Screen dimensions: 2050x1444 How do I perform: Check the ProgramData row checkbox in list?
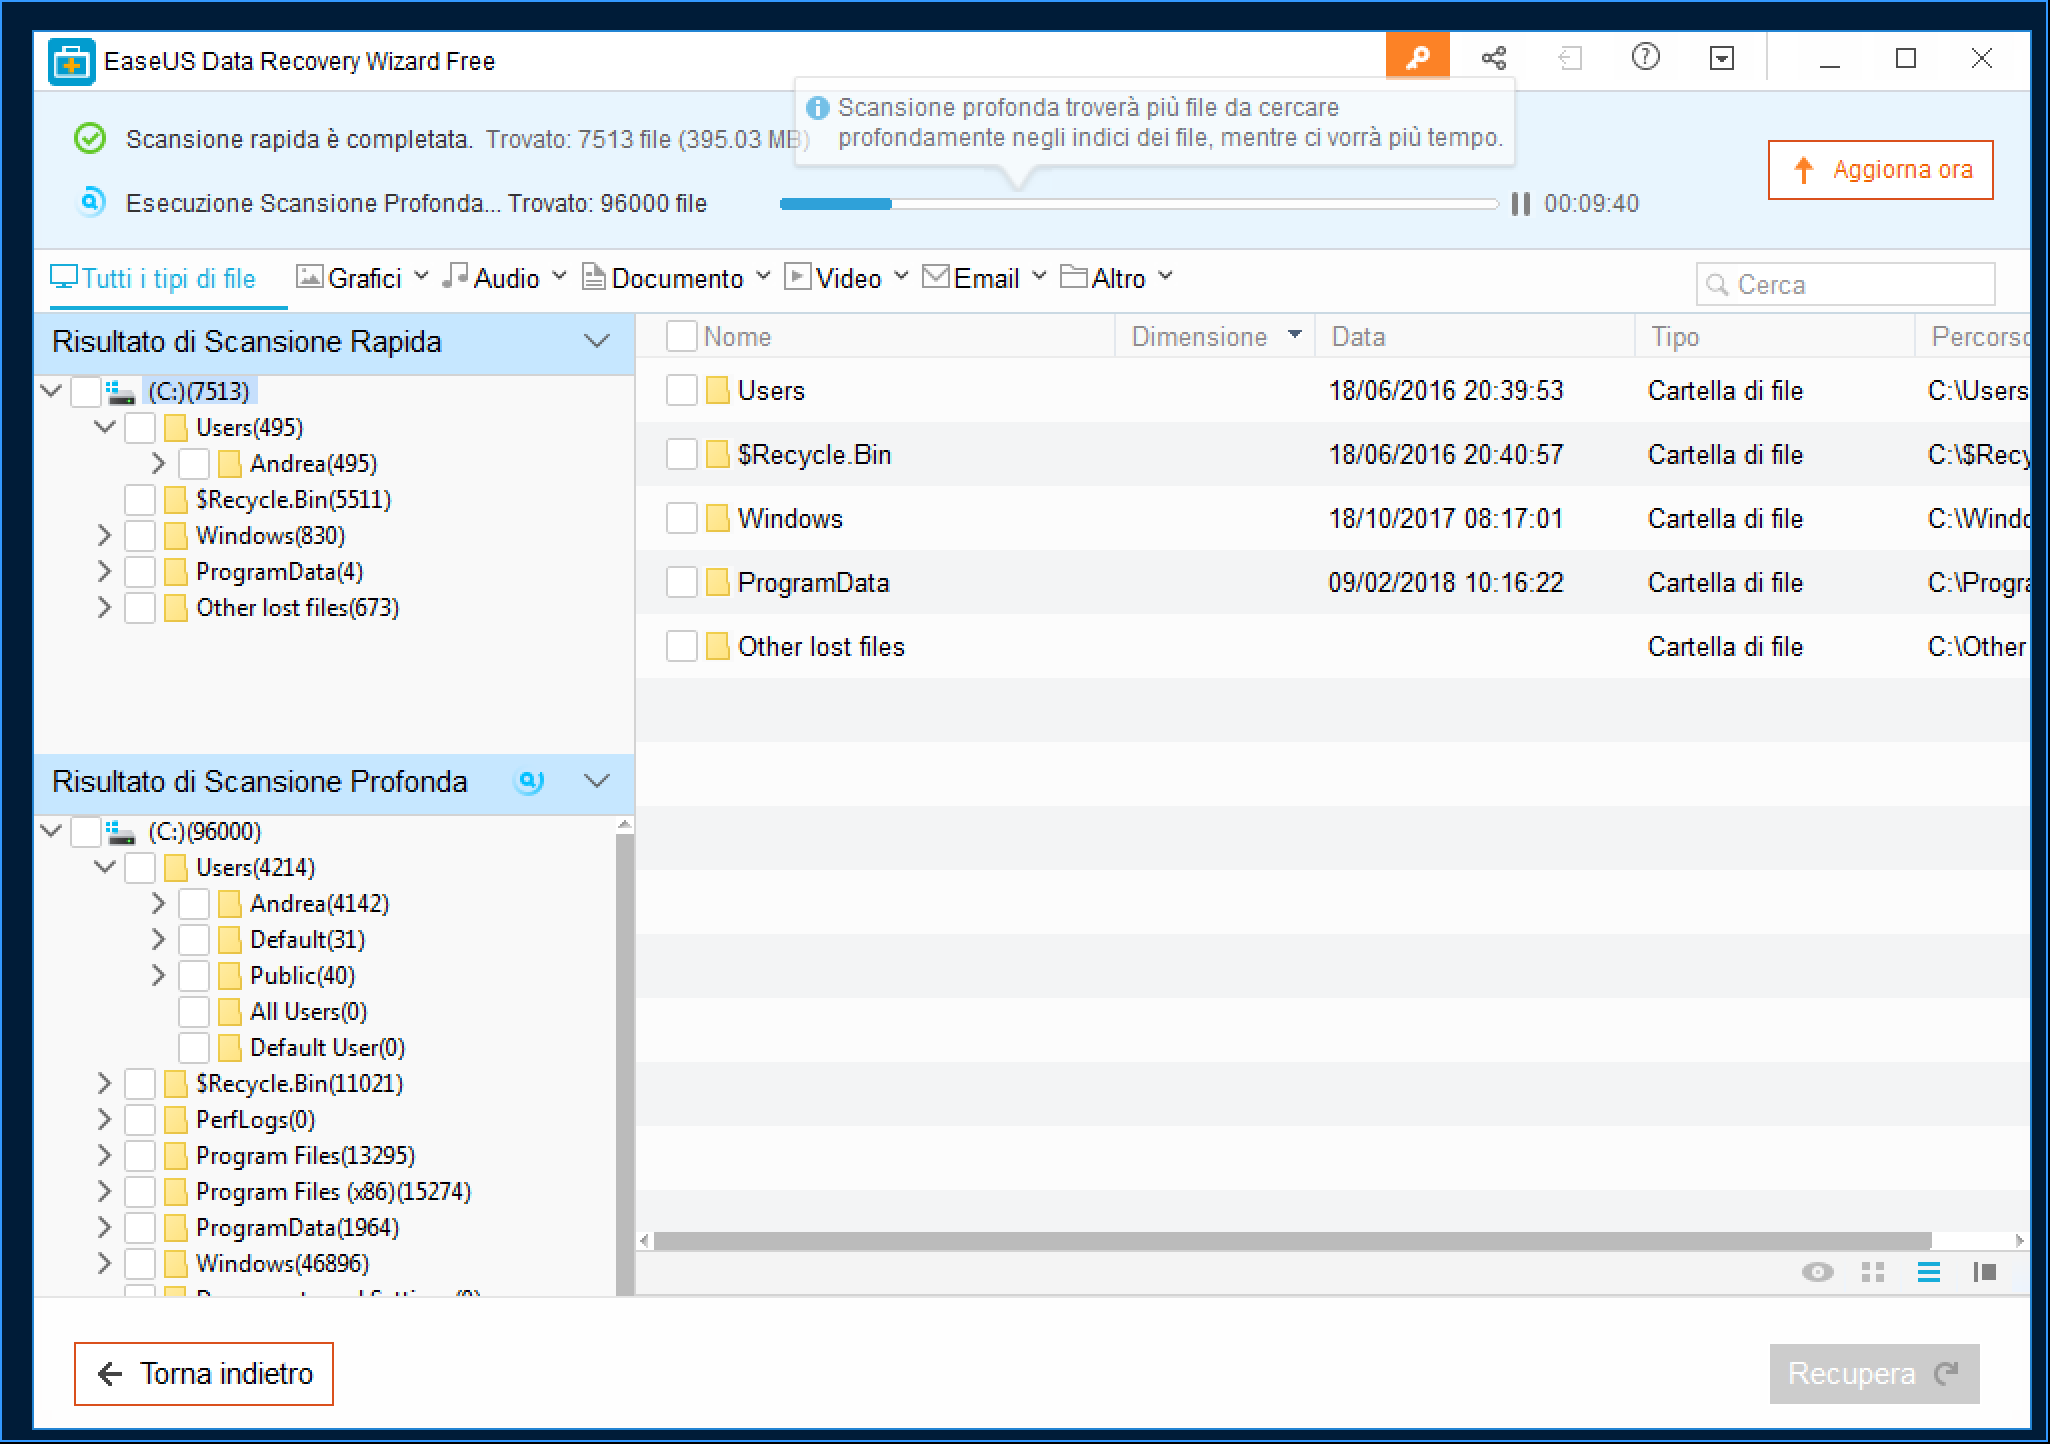click(x=682, y=583)
